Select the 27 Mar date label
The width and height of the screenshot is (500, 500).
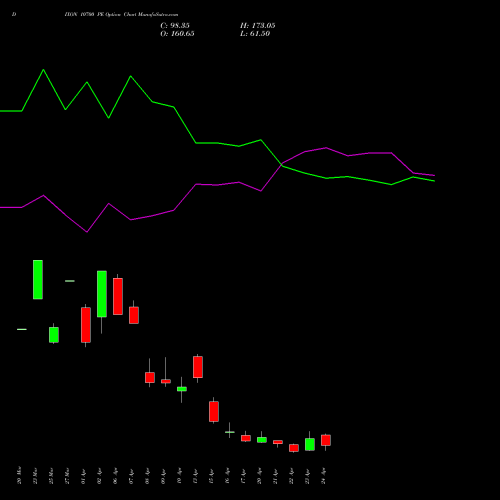pyautogui.click(x=67, y=475)
